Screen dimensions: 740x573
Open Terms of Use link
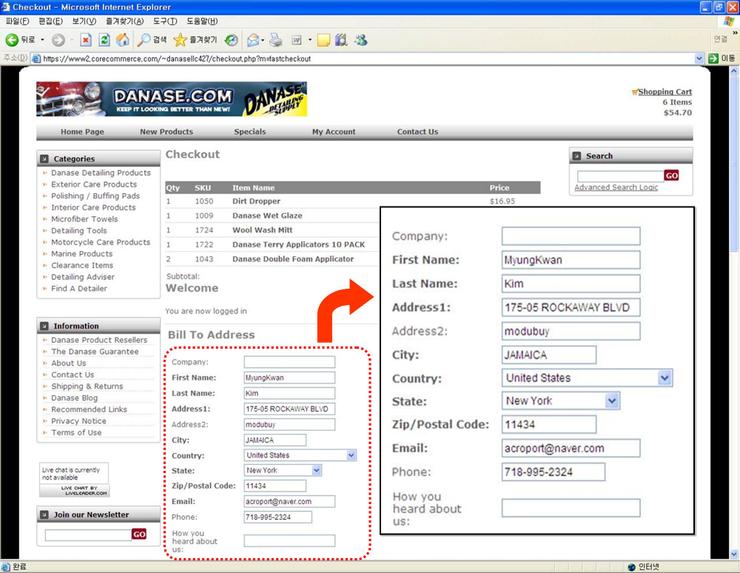coord(76,432)
